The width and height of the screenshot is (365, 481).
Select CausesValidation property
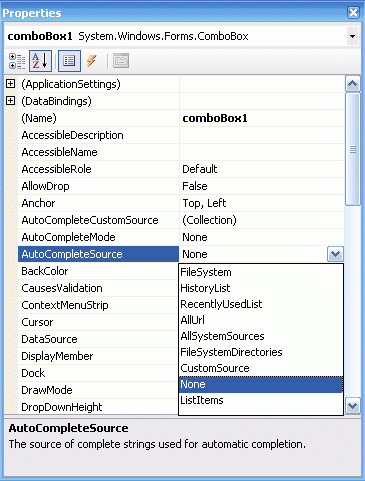pyautogui.click(x=99, y=288)
